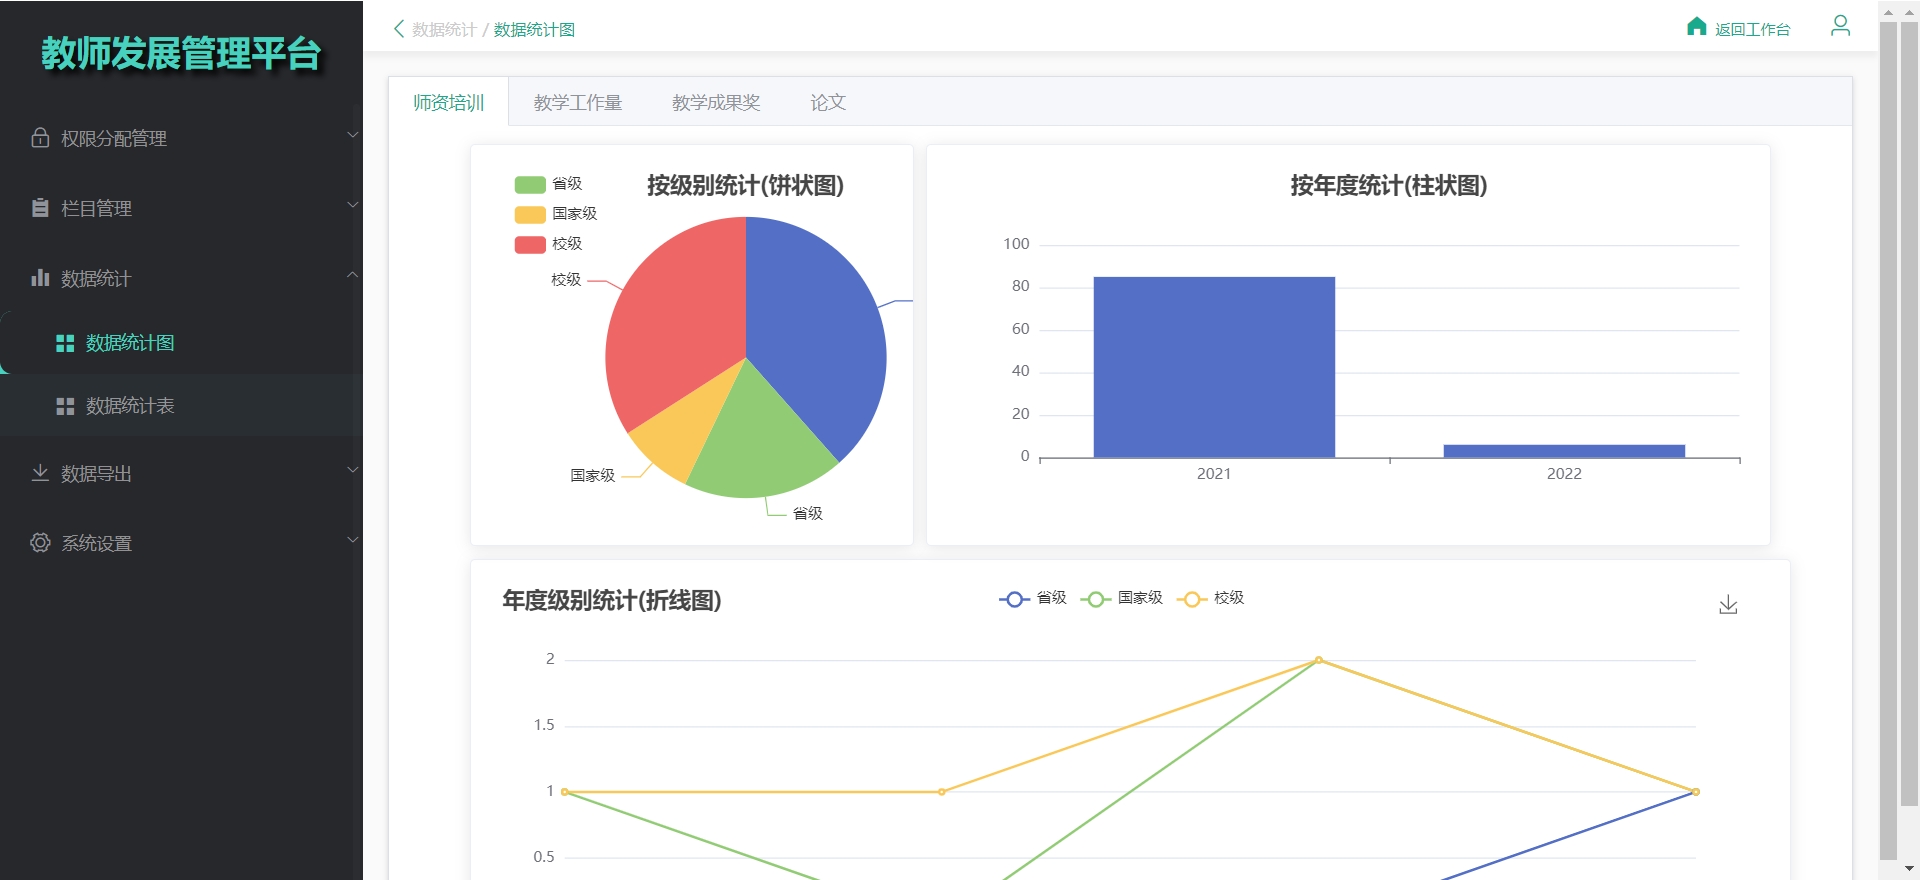Click the lock icon beside 权限分配管理
The image size is (1920, 880).
click(x=40, y=138)
